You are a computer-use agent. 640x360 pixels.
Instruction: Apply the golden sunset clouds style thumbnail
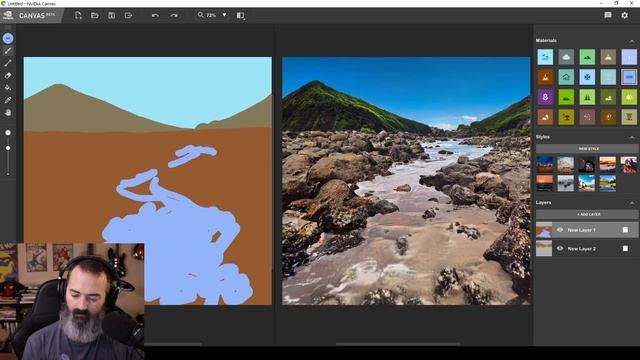click(608, 165)
